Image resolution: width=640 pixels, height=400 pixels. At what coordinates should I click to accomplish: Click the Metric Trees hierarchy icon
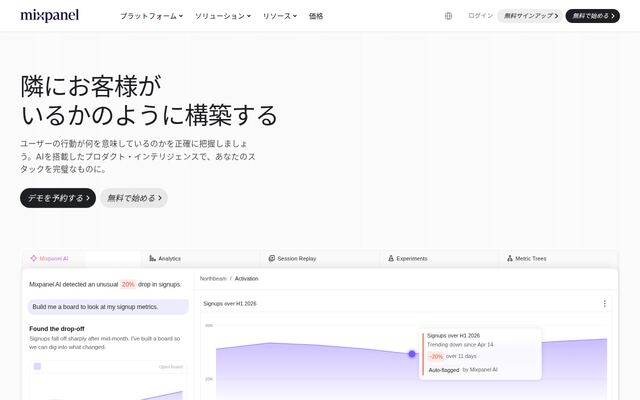[510, 258]
